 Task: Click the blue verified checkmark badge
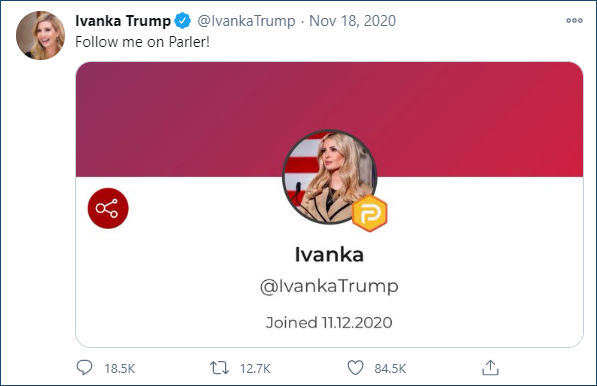click(183, 21)
